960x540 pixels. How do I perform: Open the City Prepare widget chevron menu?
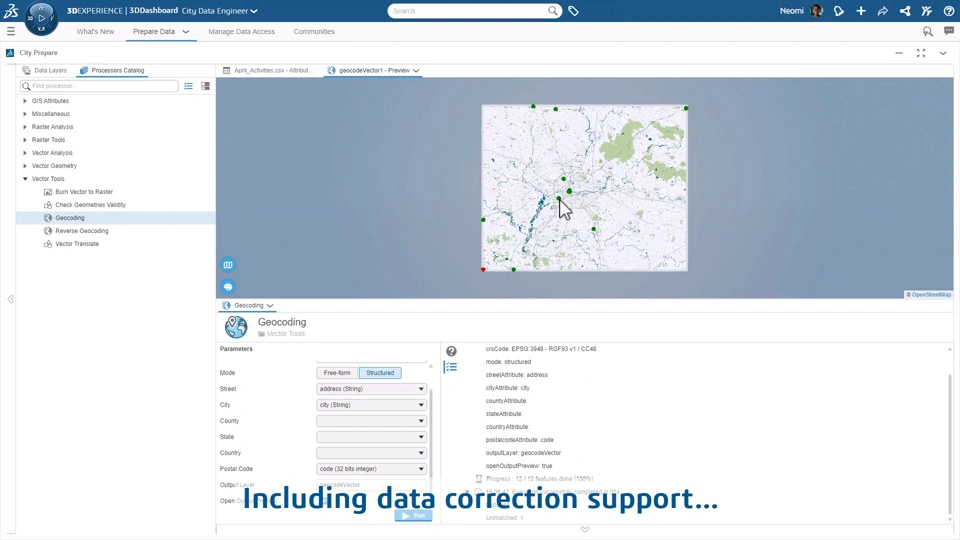(943, 53)
